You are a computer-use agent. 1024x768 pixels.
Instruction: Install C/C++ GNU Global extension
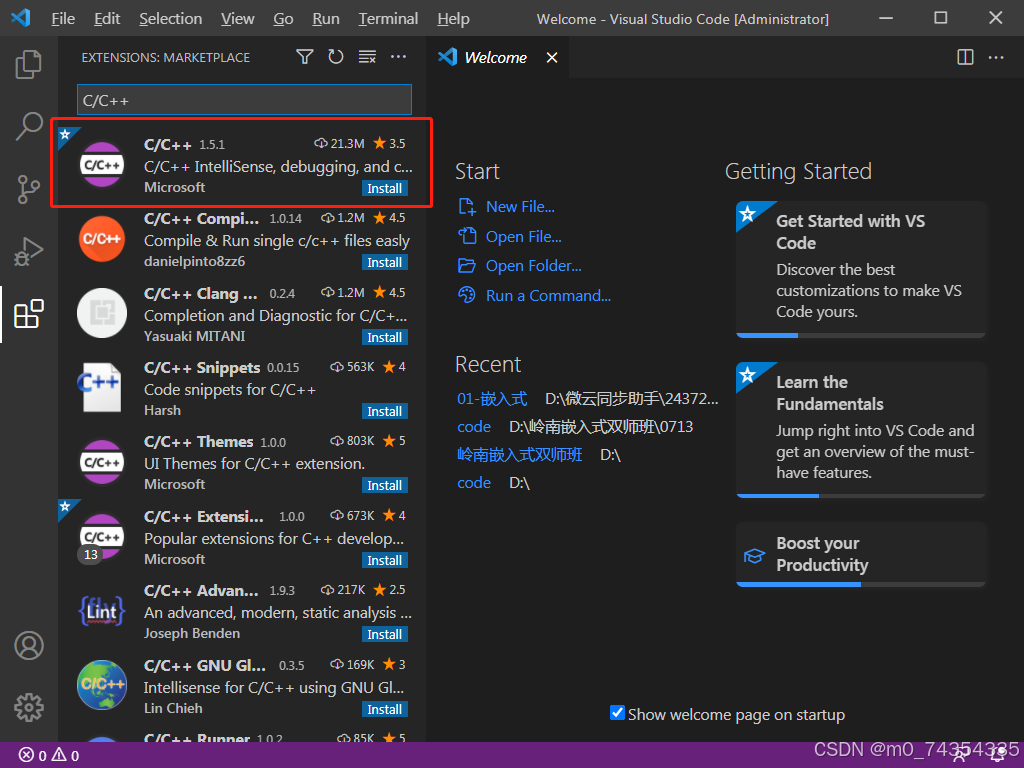(385, 710)
